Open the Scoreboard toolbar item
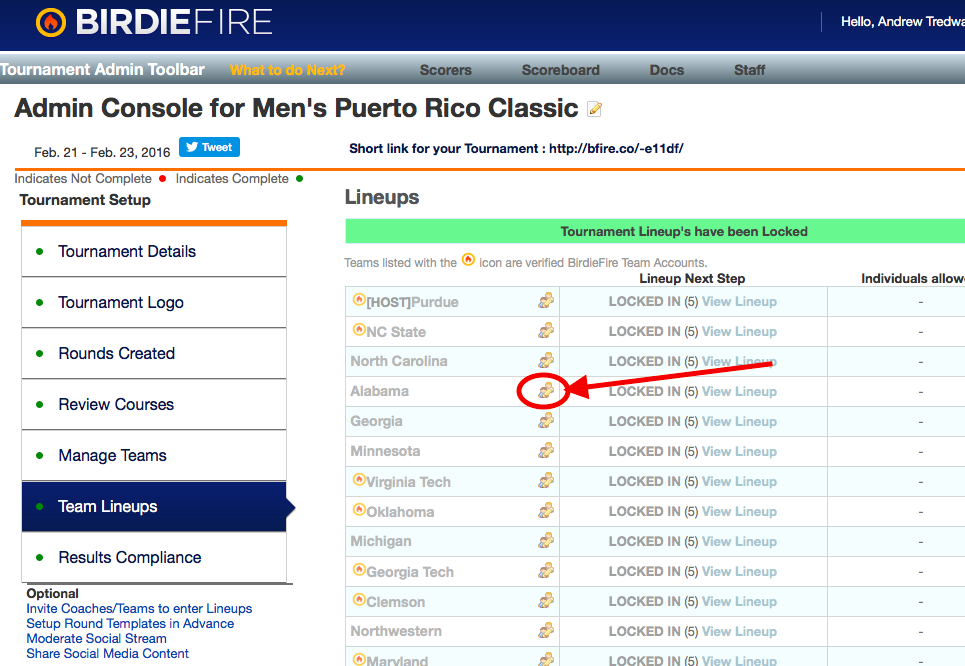 [560, 70]
